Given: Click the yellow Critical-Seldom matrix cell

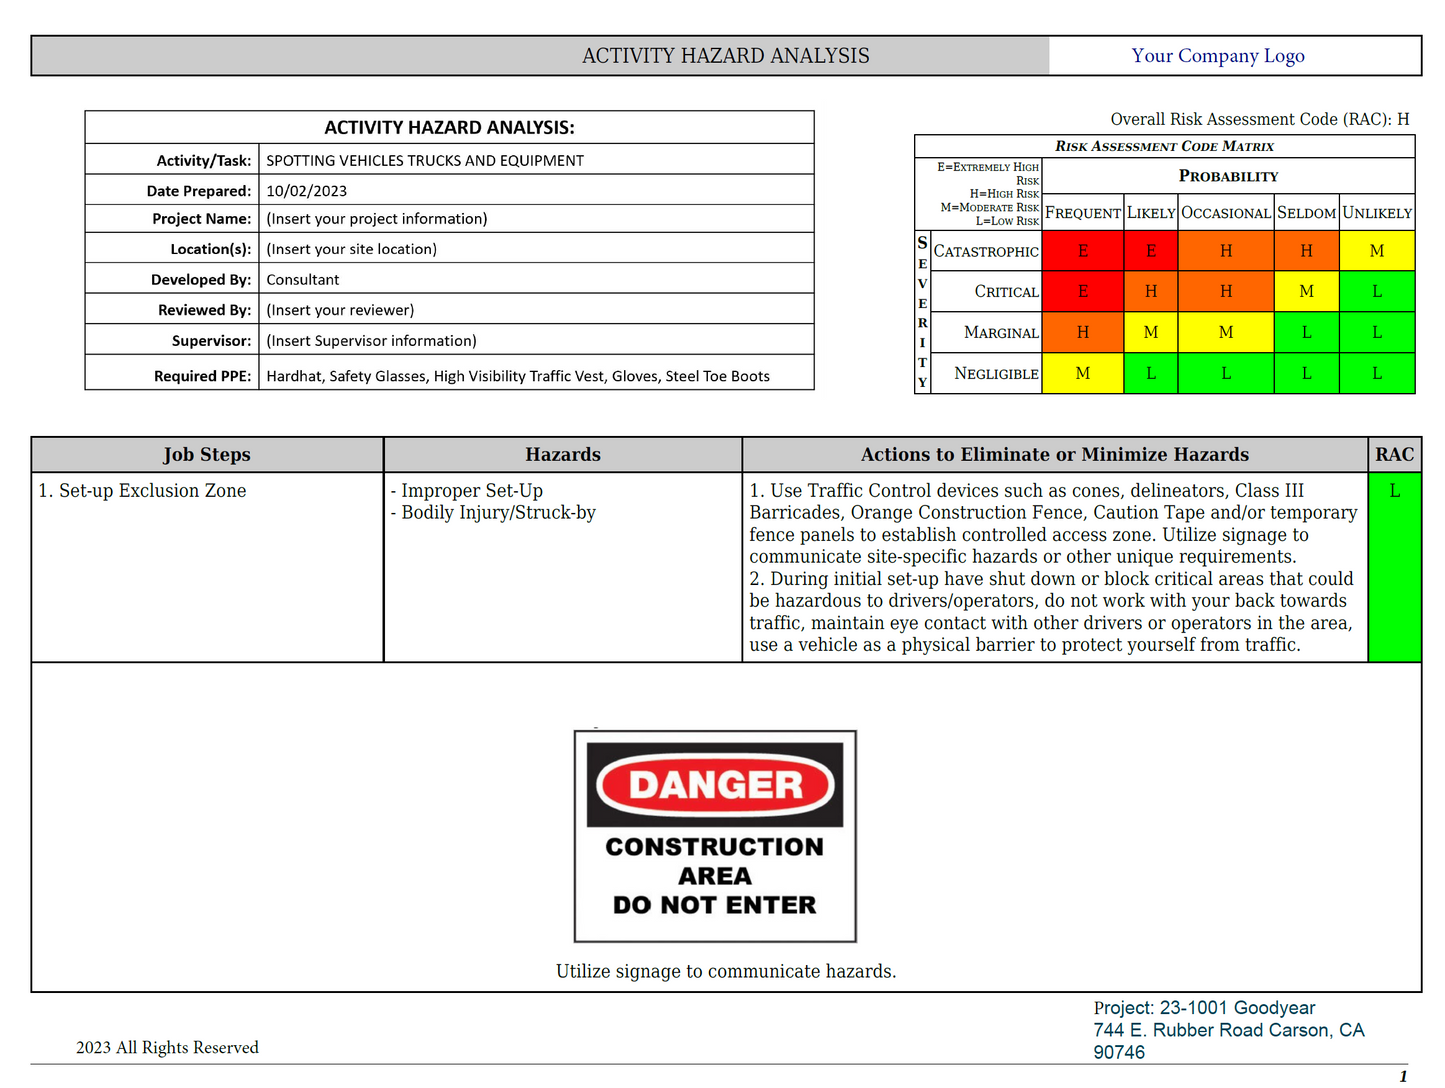Looking at the screenshot, I should [1306, 292].
